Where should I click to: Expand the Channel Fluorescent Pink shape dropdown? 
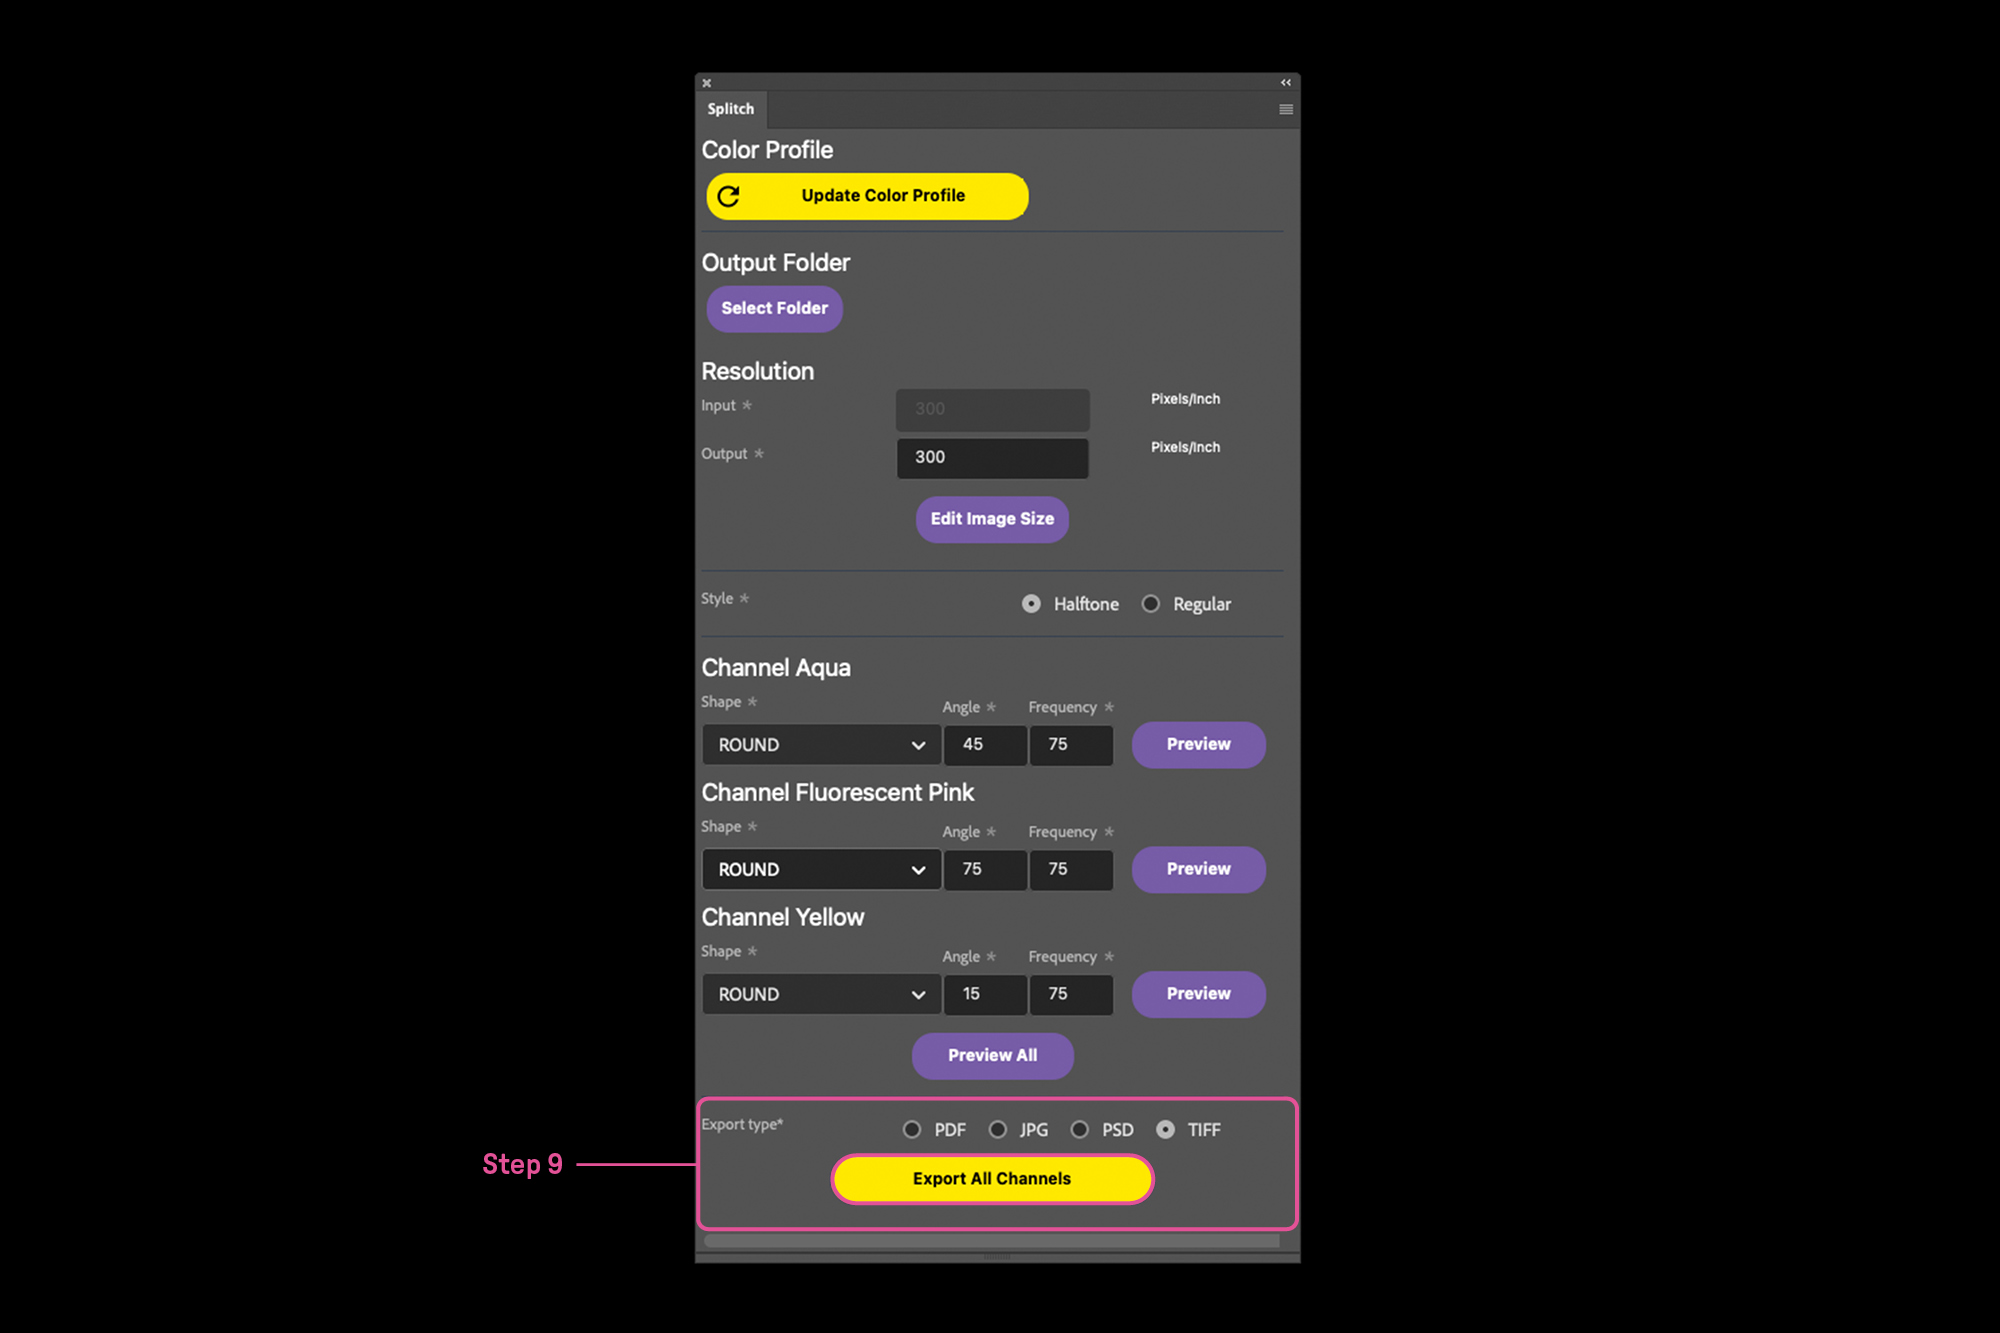tap(821, 869)
